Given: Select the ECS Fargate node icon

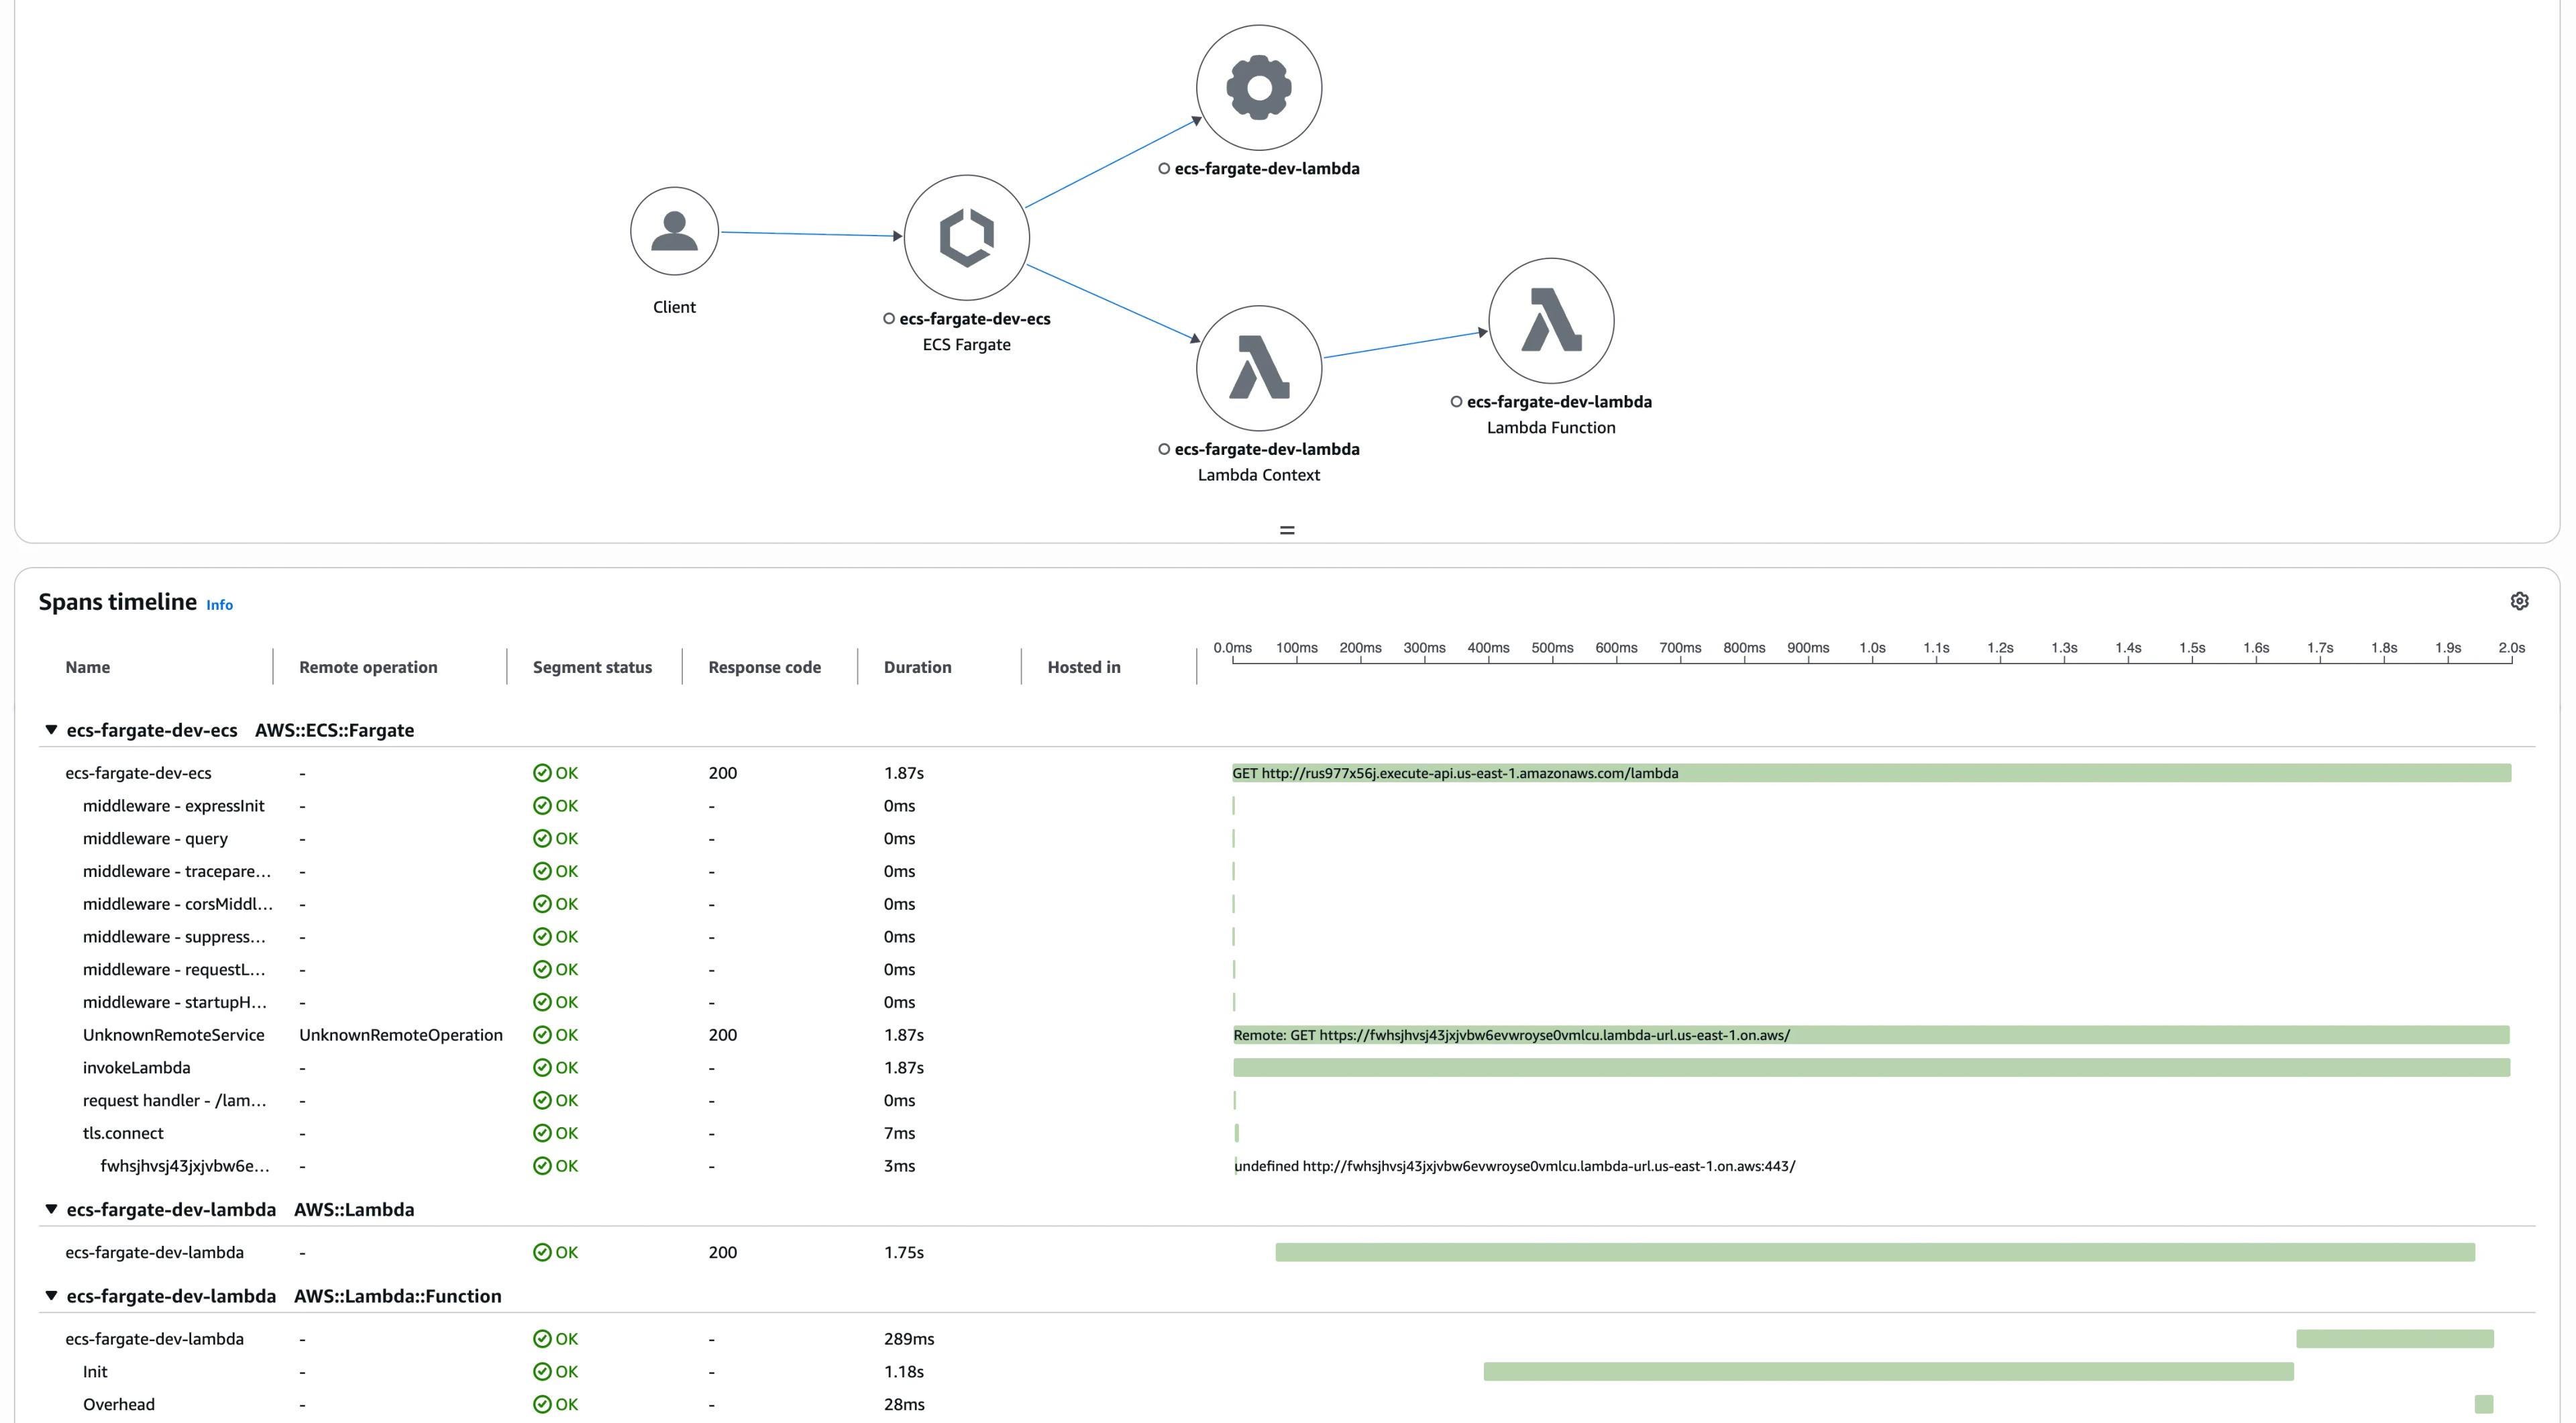Looking at the screenshot, I should click(966, 237).
